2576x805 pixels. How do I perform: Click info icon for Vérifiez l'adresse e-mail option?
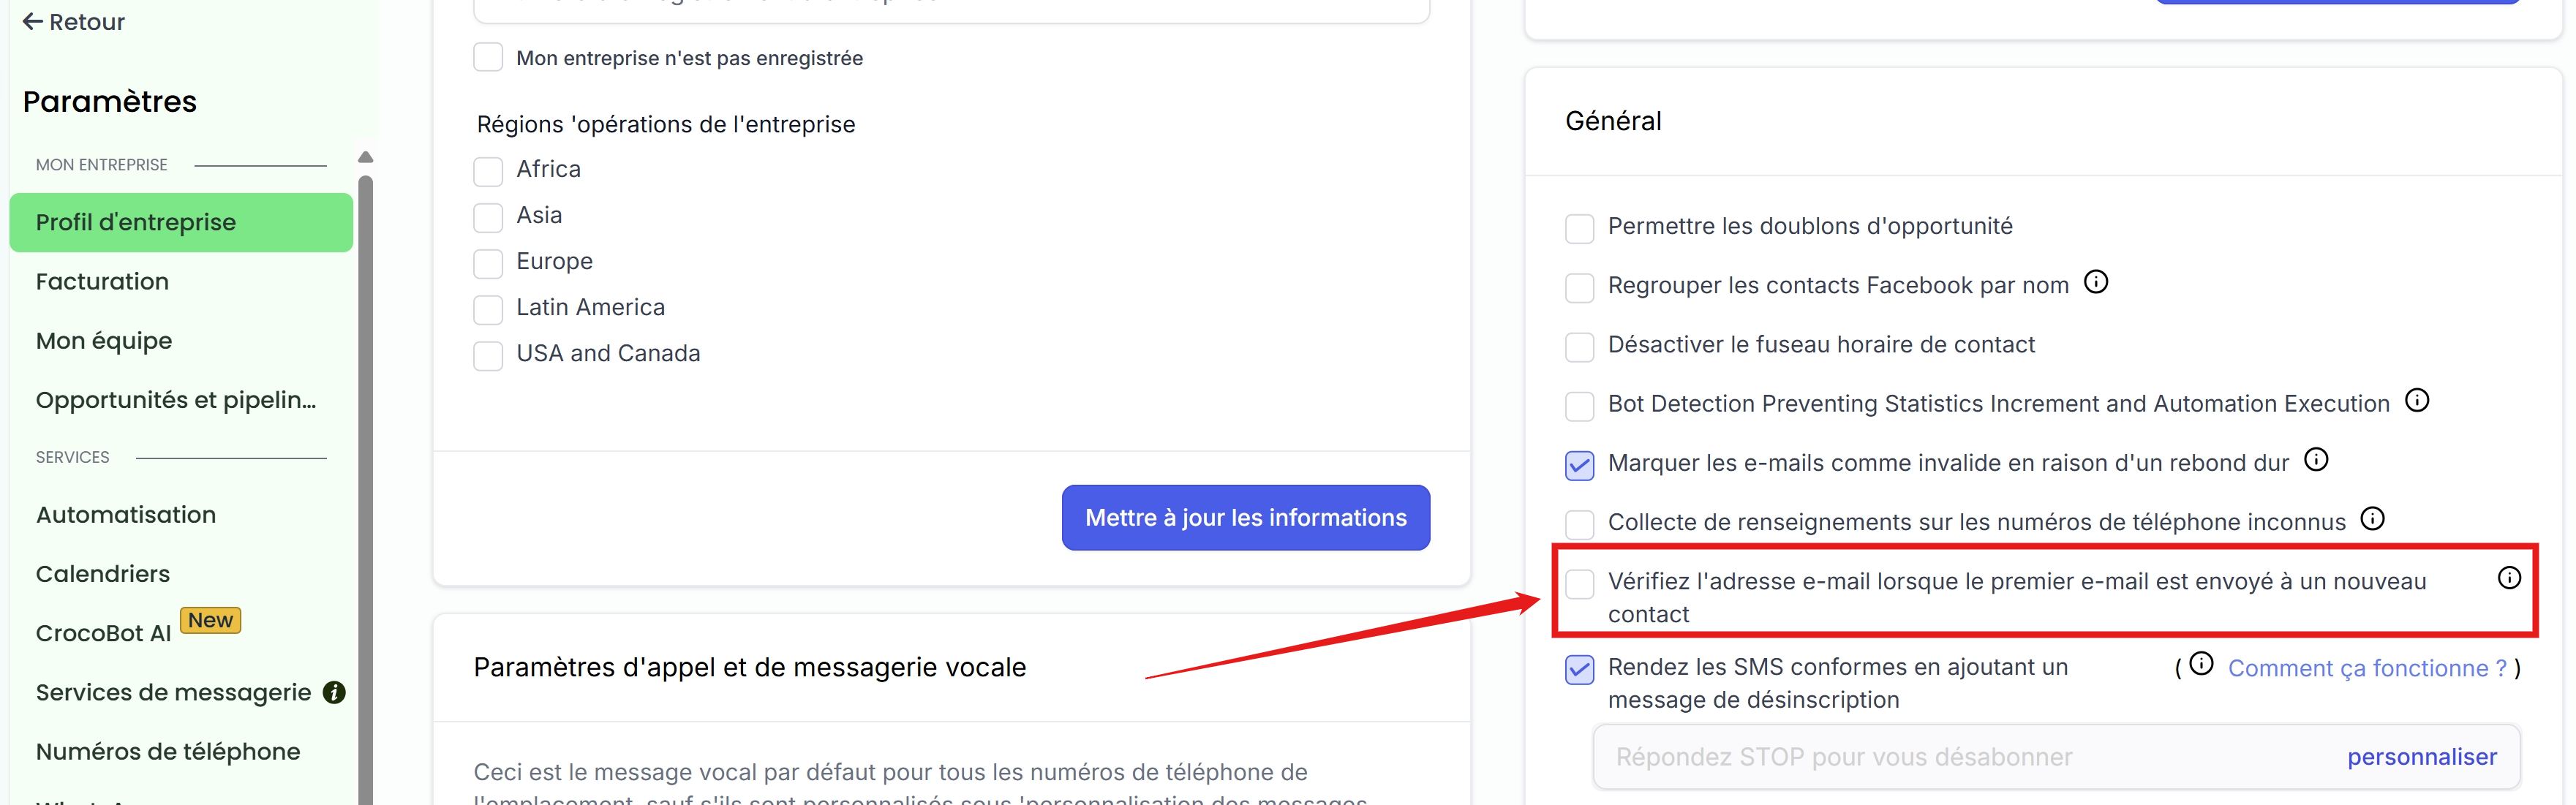click(x=2509, y=578)
